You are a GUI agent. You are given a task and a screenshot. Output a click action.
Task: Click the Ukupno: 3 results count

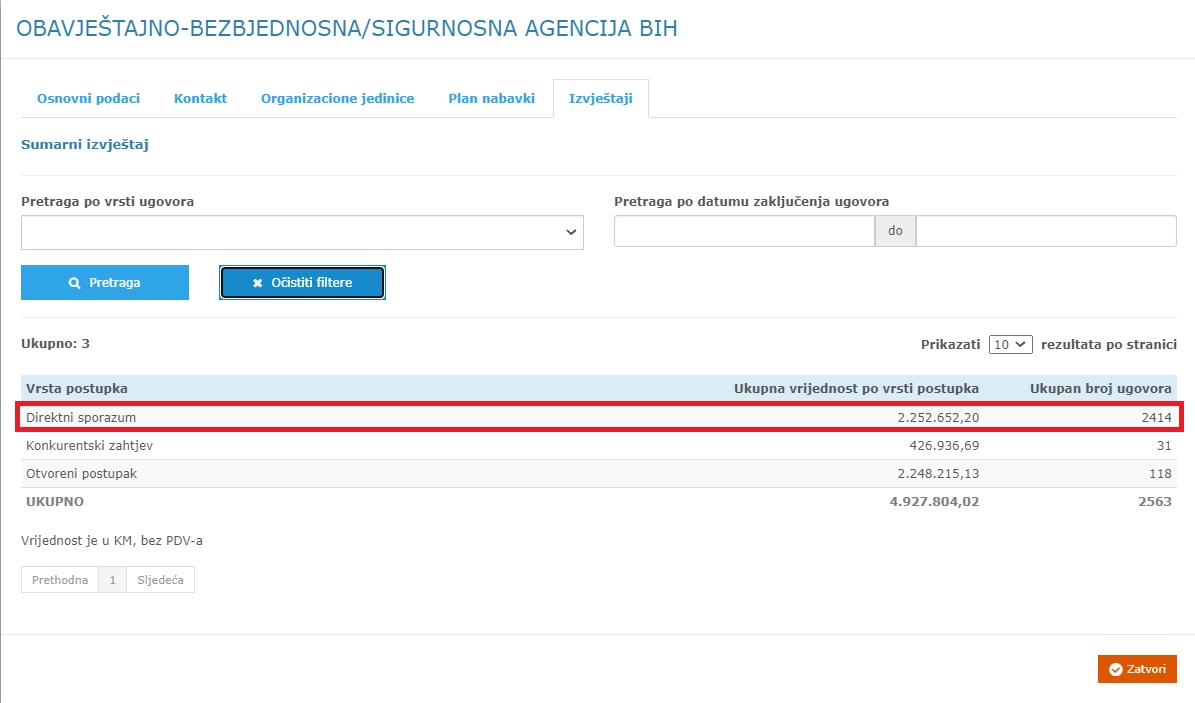[56, 343]
